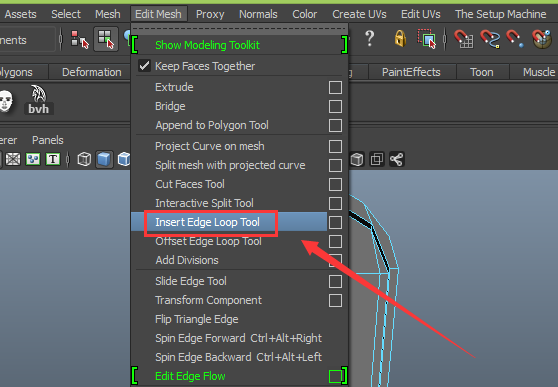Enable snap to points magnet icon
The width and height of the screenshot is (558, 387).
point(515,38)
